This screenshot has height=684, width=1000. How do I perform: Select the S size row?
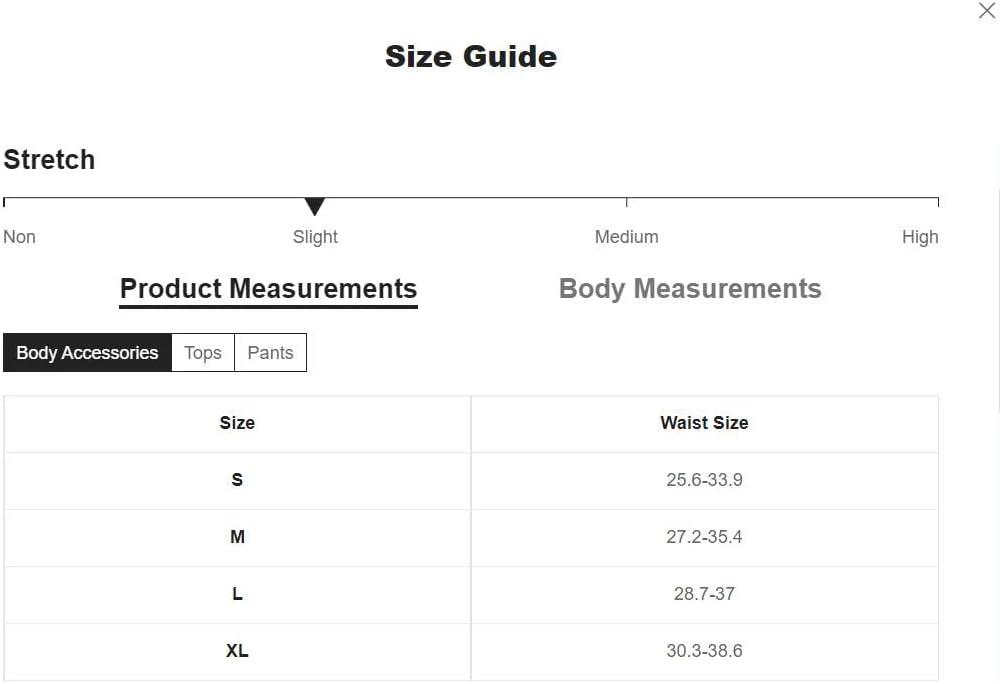237,480
